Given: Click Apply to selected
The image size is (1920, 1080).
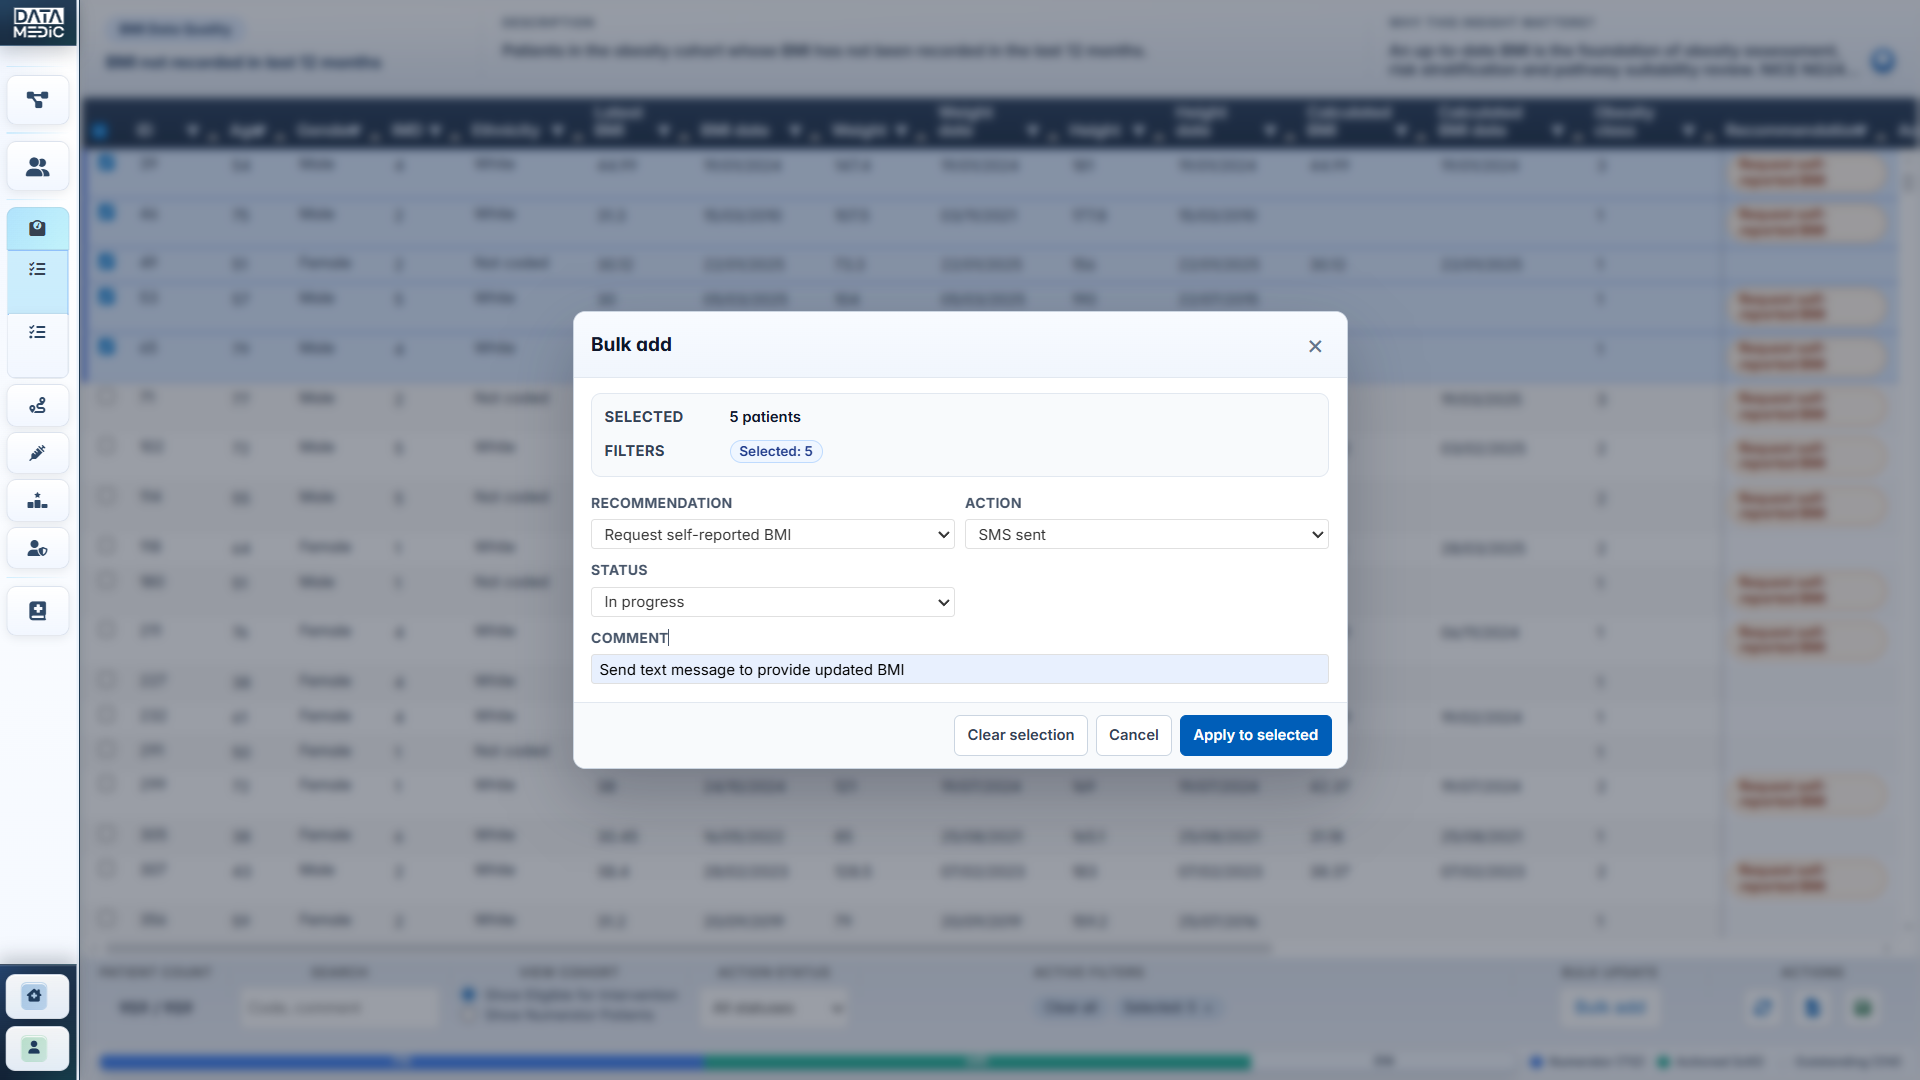Looking at the screenshot, I should tap(1255, 735).
